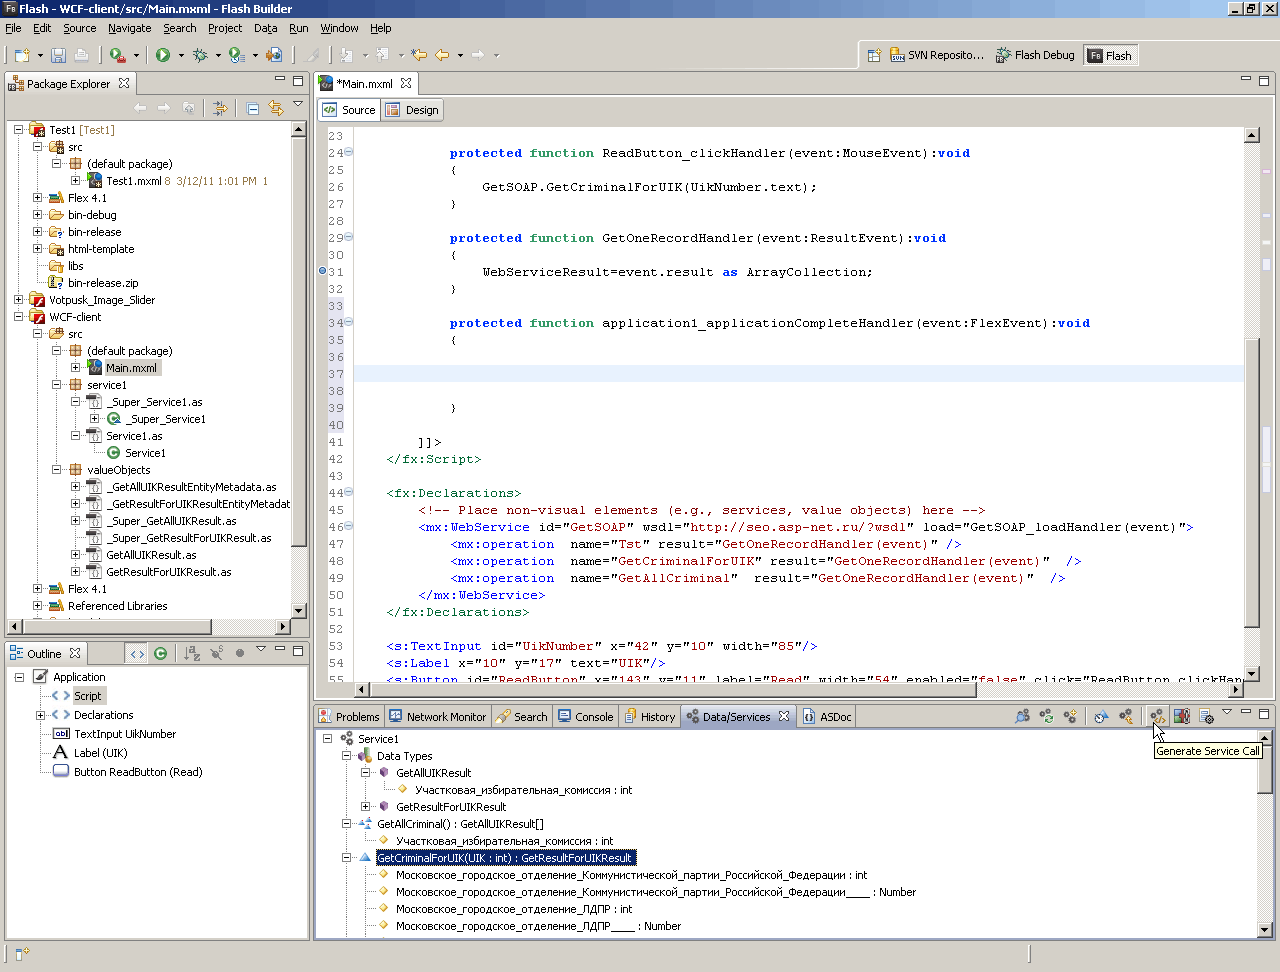Toggle class view green icon in Outline
1280x972 pixels.
[160, 654]
